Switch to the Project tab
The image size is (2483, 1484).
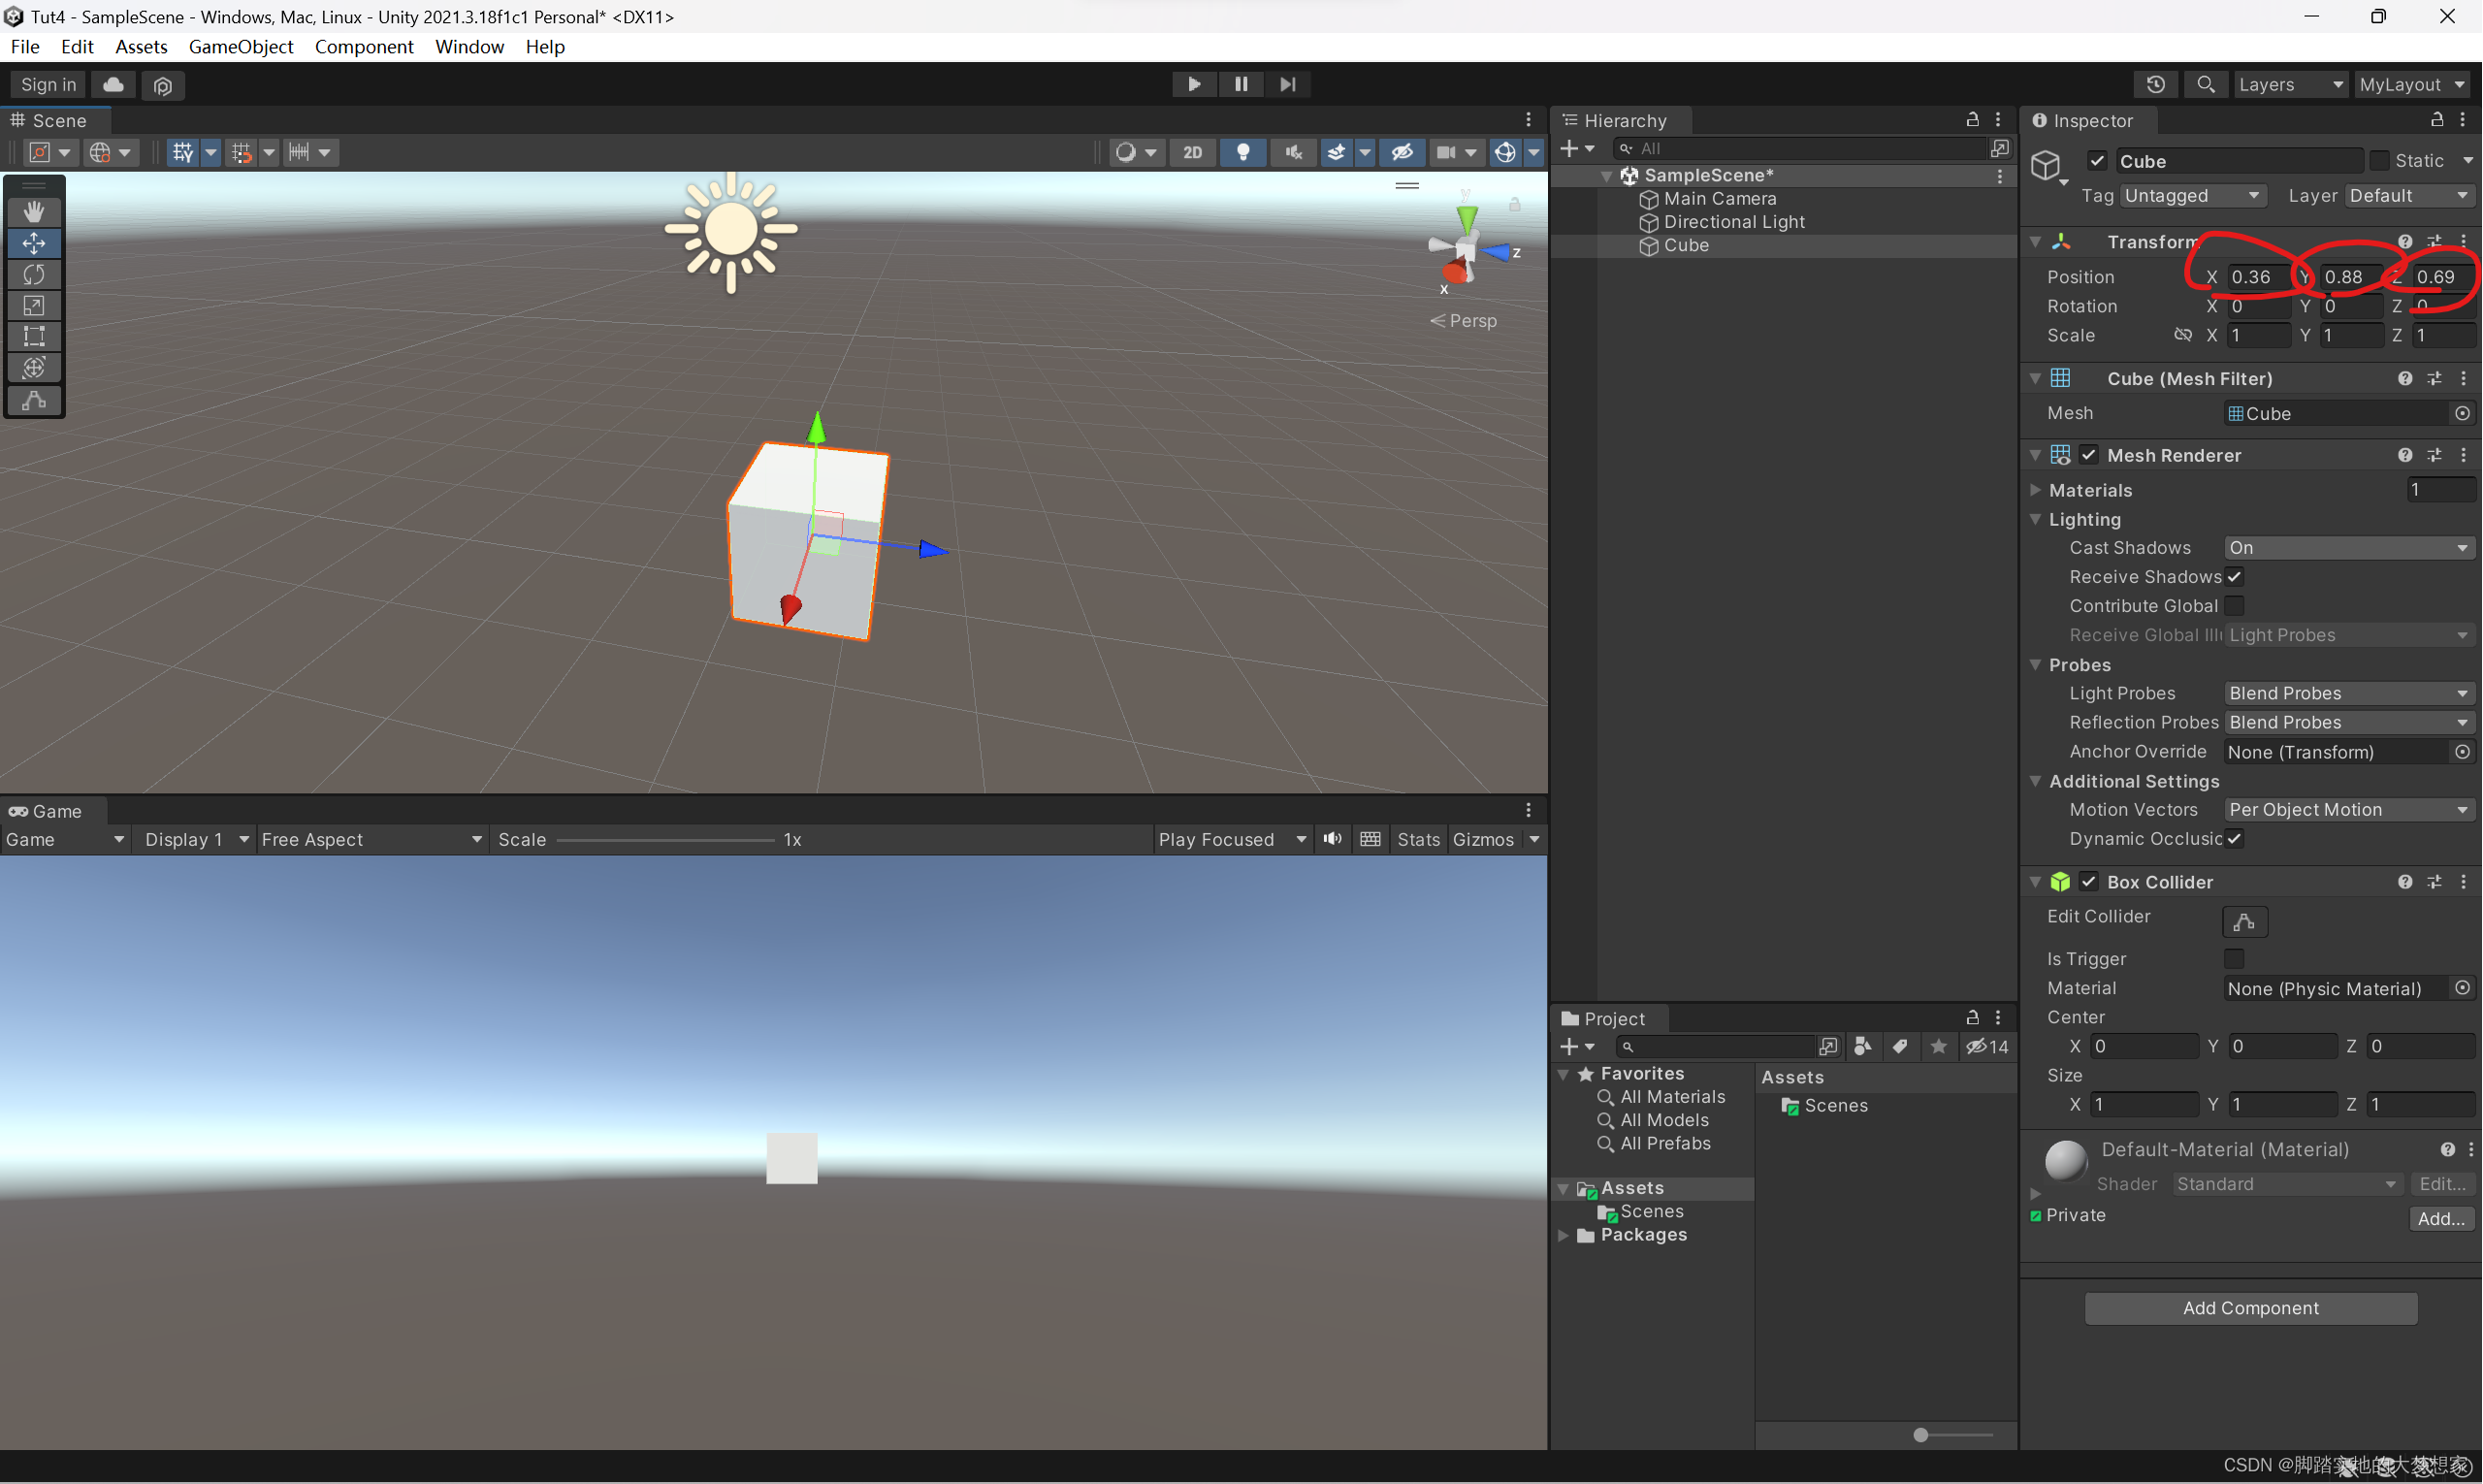(1603, 1018)
